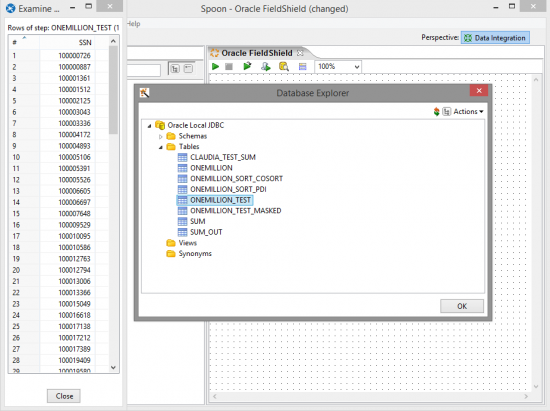Collapse the Oracle Local JDBC node
The image size is (550, 411).
point(149,126)
